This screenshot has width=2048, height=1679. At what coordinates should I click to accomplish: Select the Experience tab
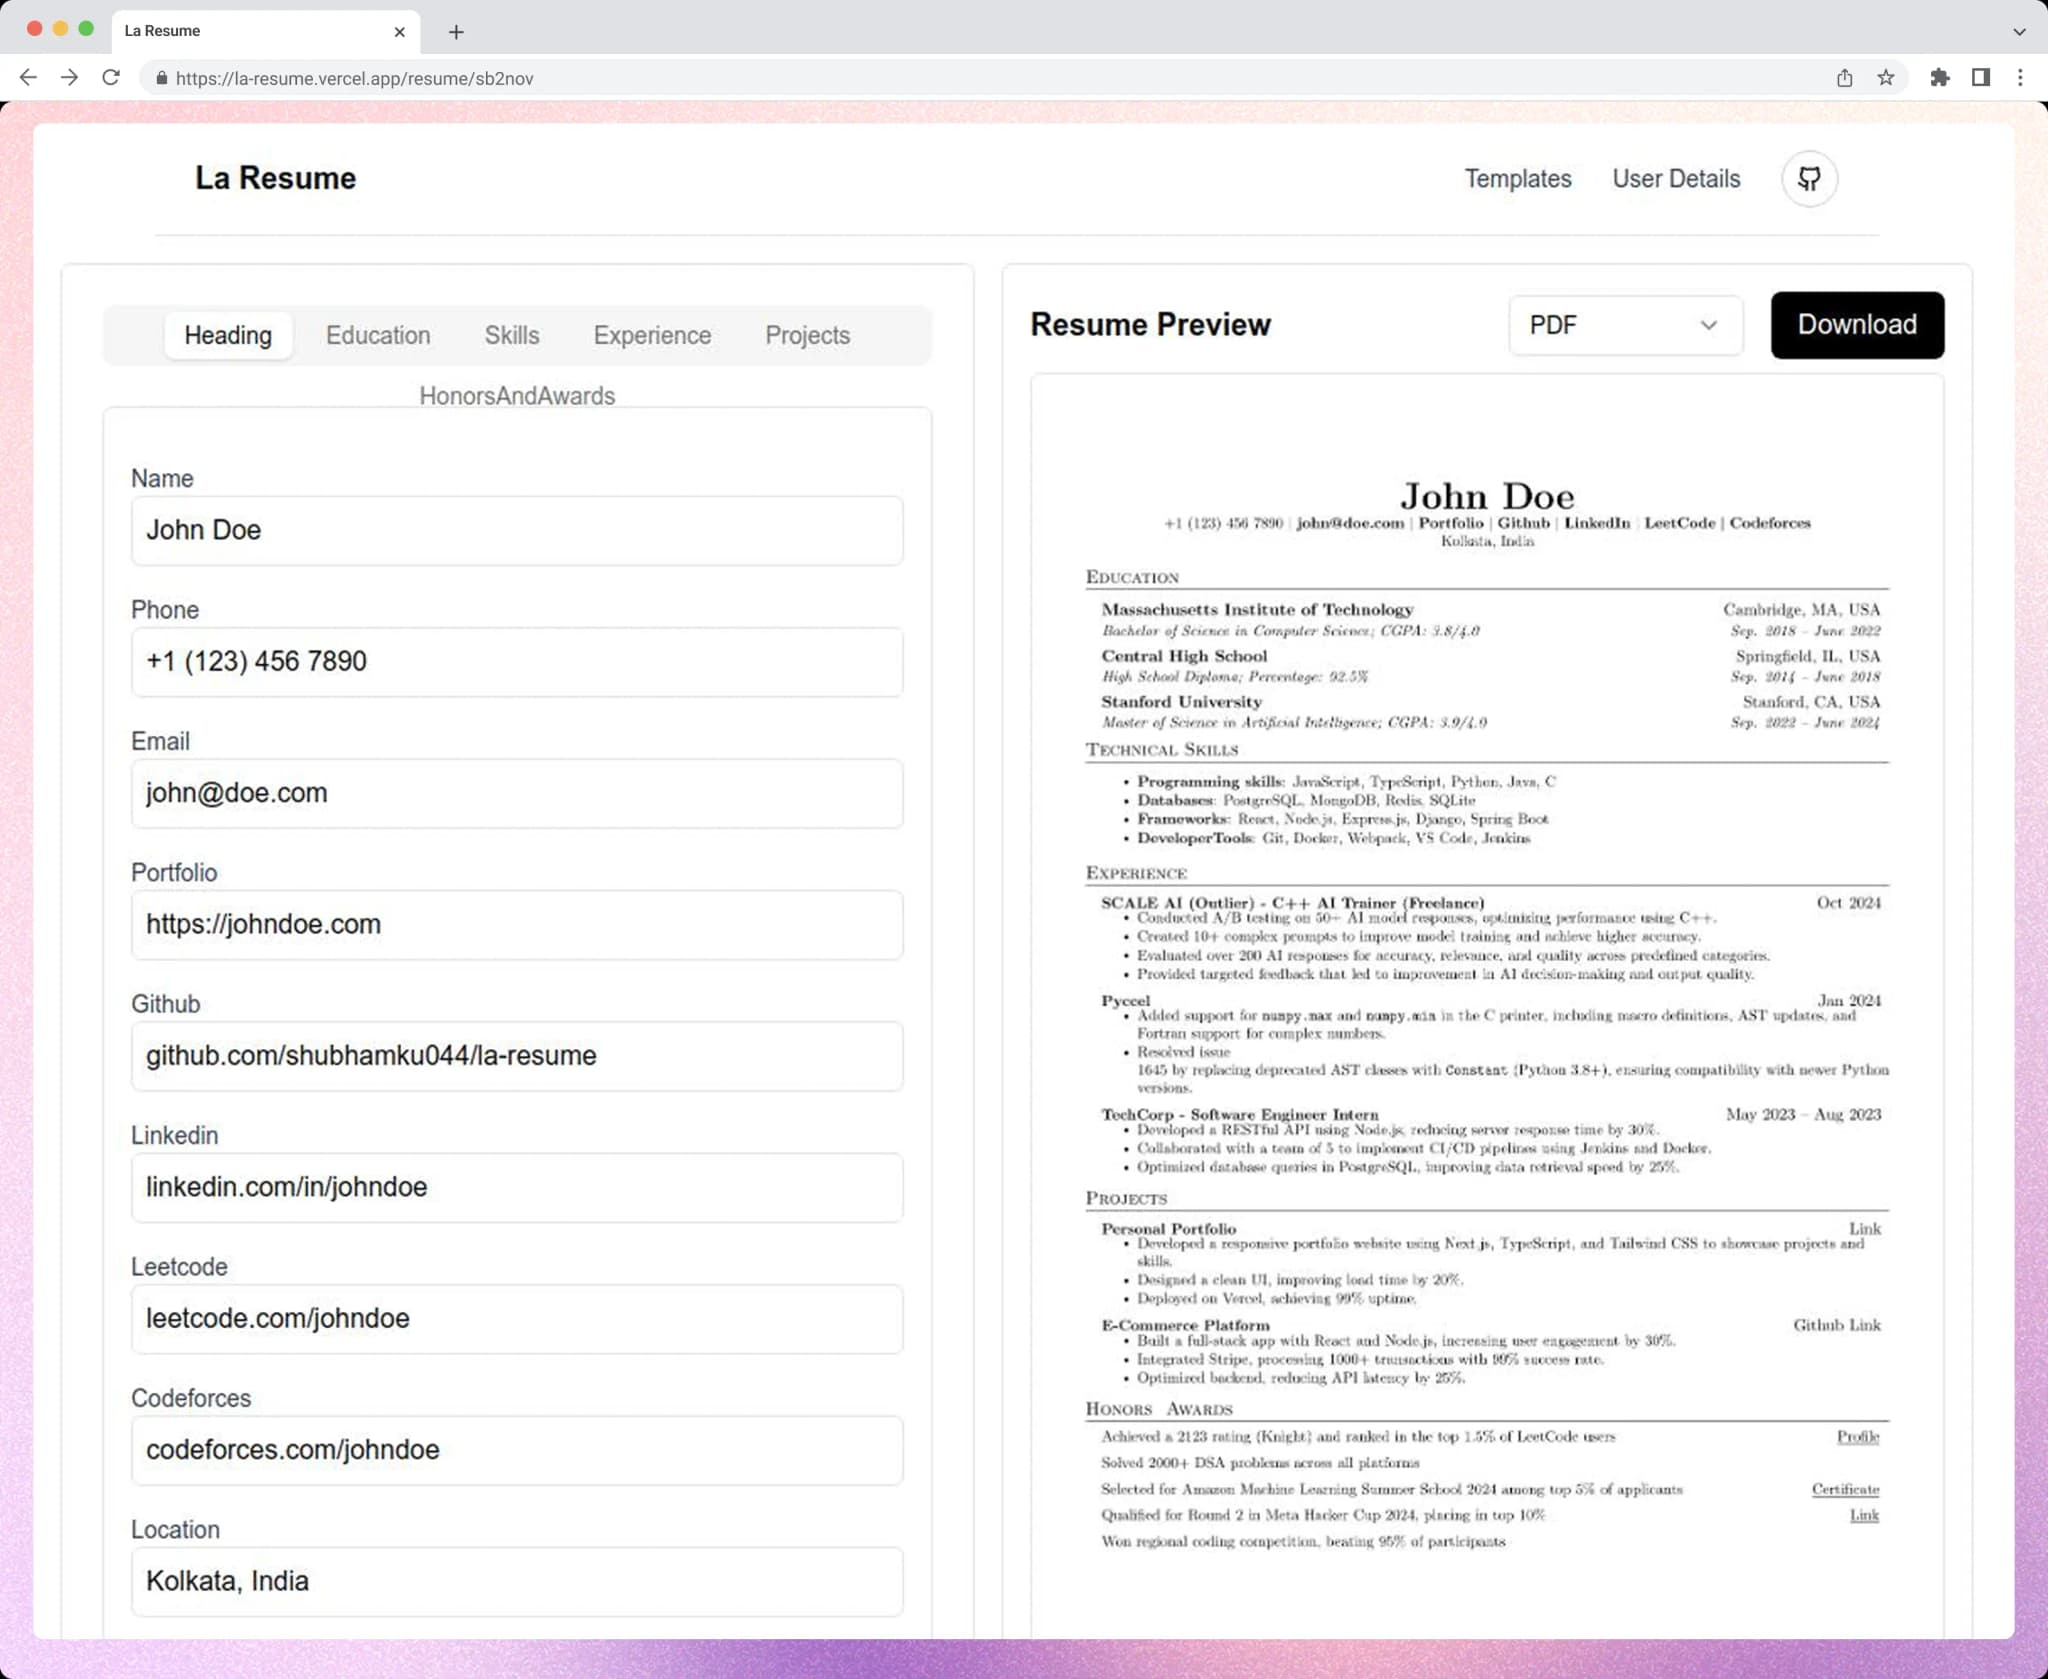[x=651, y=335]
